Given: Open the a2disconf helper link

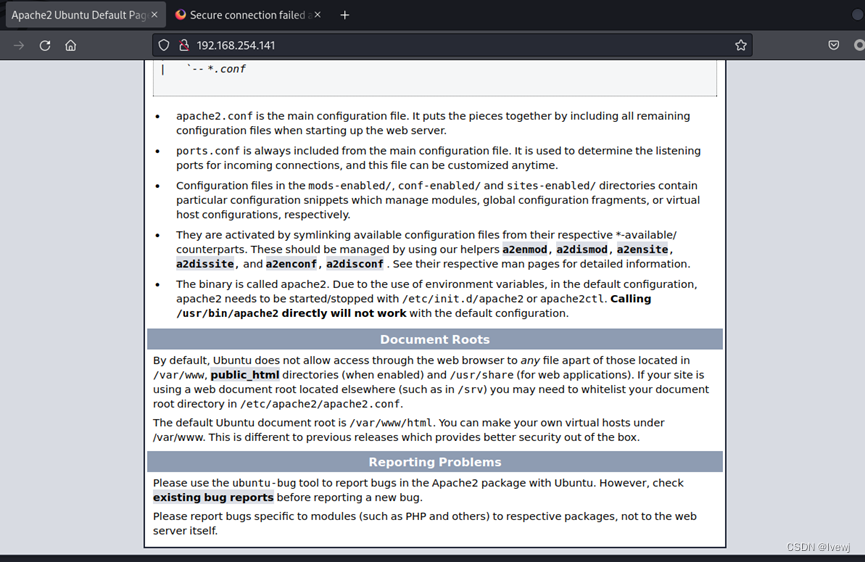Looking at the screenshot, I should (x=355, y=264).
